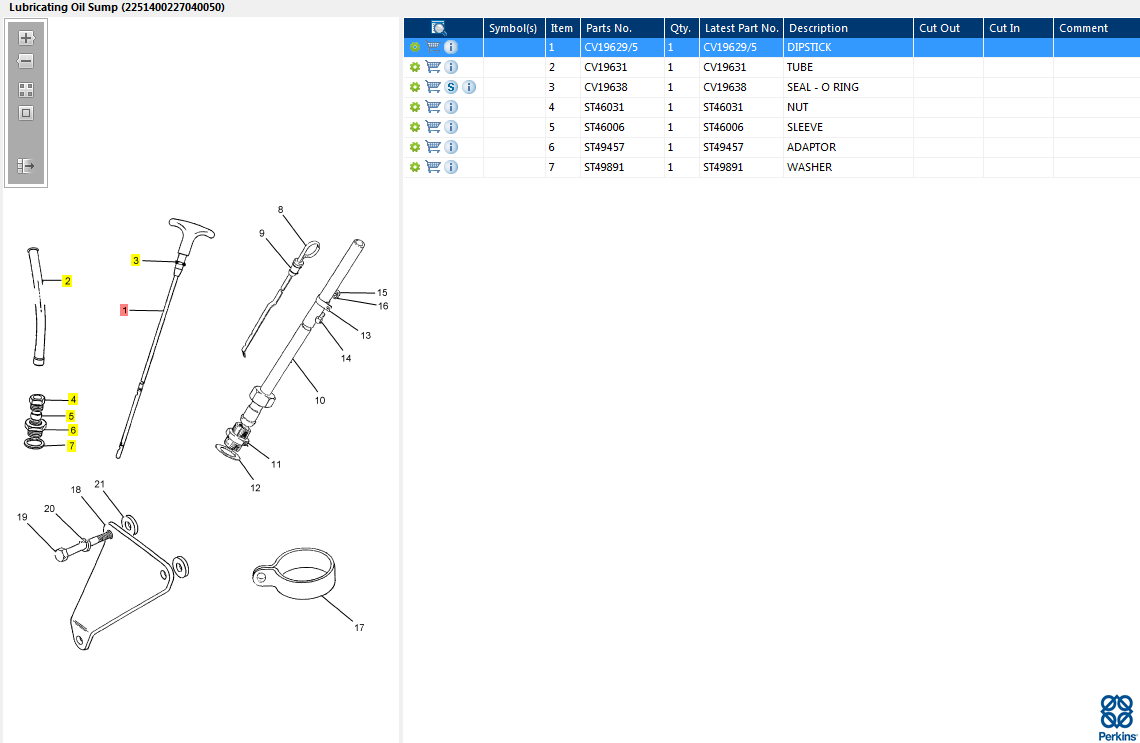Click the Perkins logo
This screenshot has height=743, width=1140.
click(x=1117, y=718)
